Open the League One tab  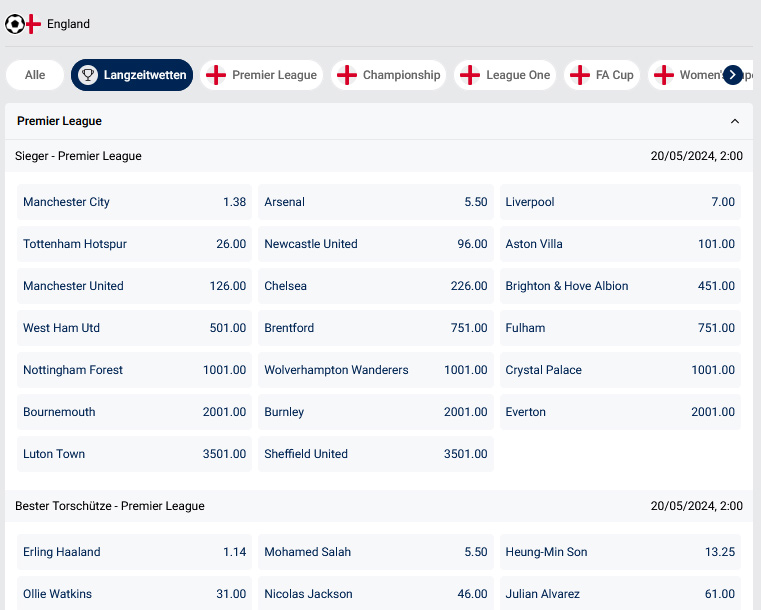505,75
